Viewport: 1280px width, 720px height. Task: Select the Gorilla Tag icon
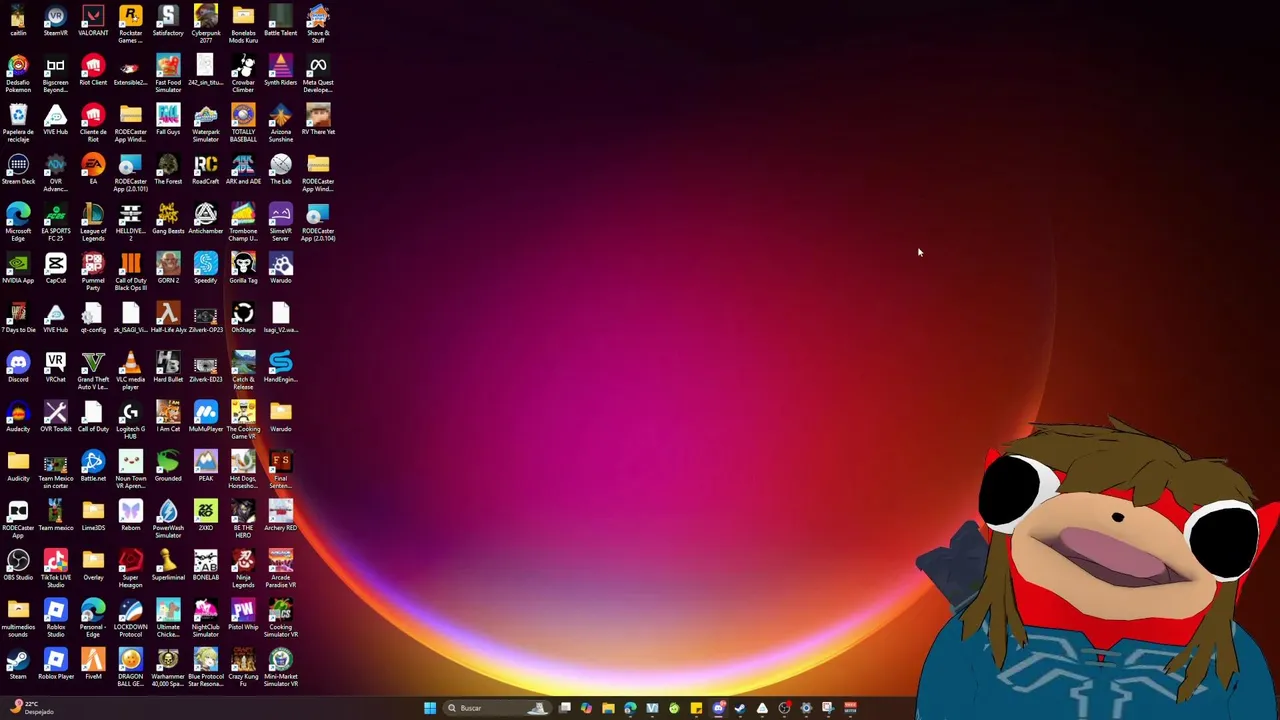[x=243, y=269]
